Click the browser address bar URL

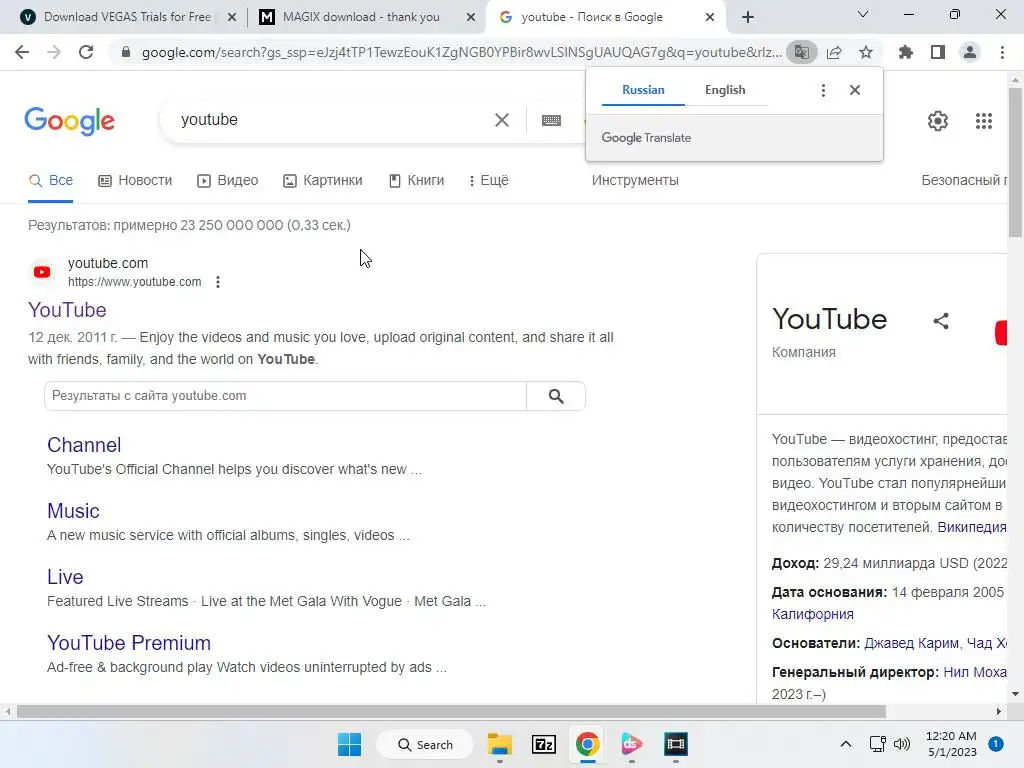(461, 52)
